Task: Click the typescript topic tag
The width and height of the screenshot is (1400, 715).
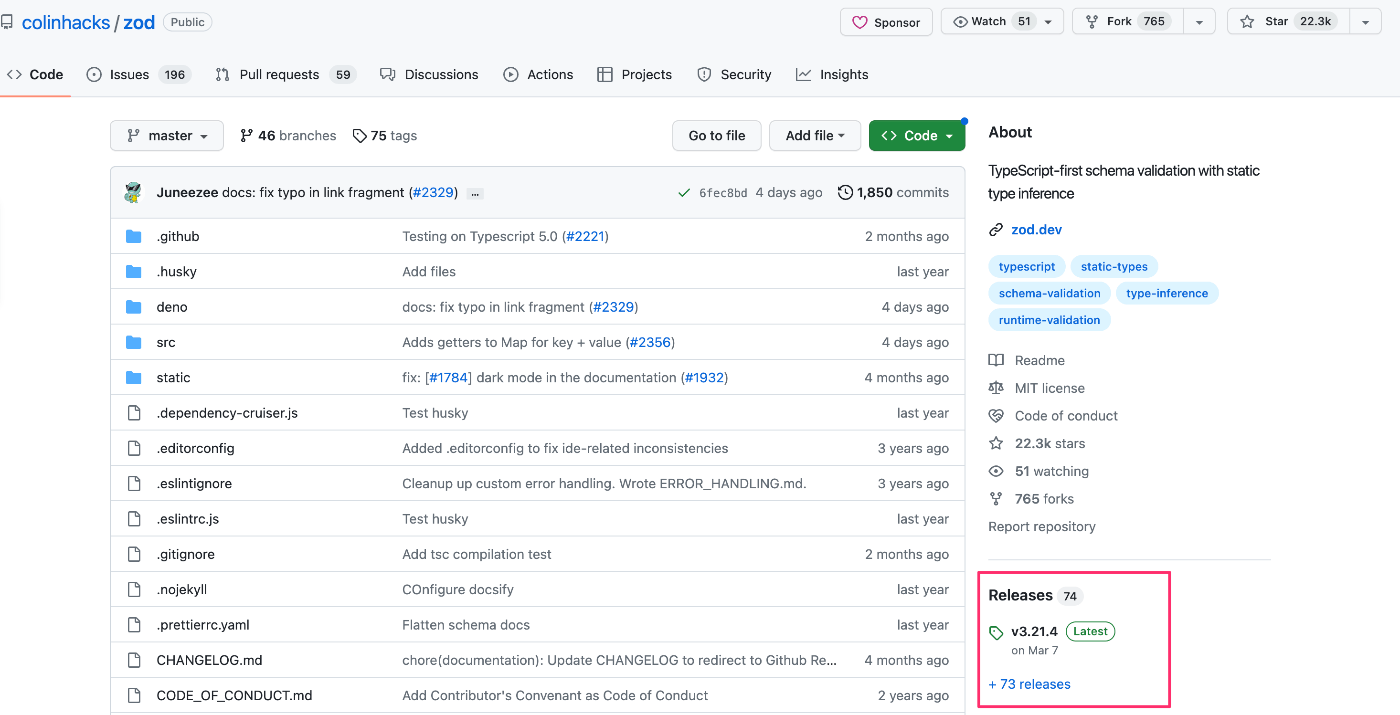Action: click(1027, 267)
